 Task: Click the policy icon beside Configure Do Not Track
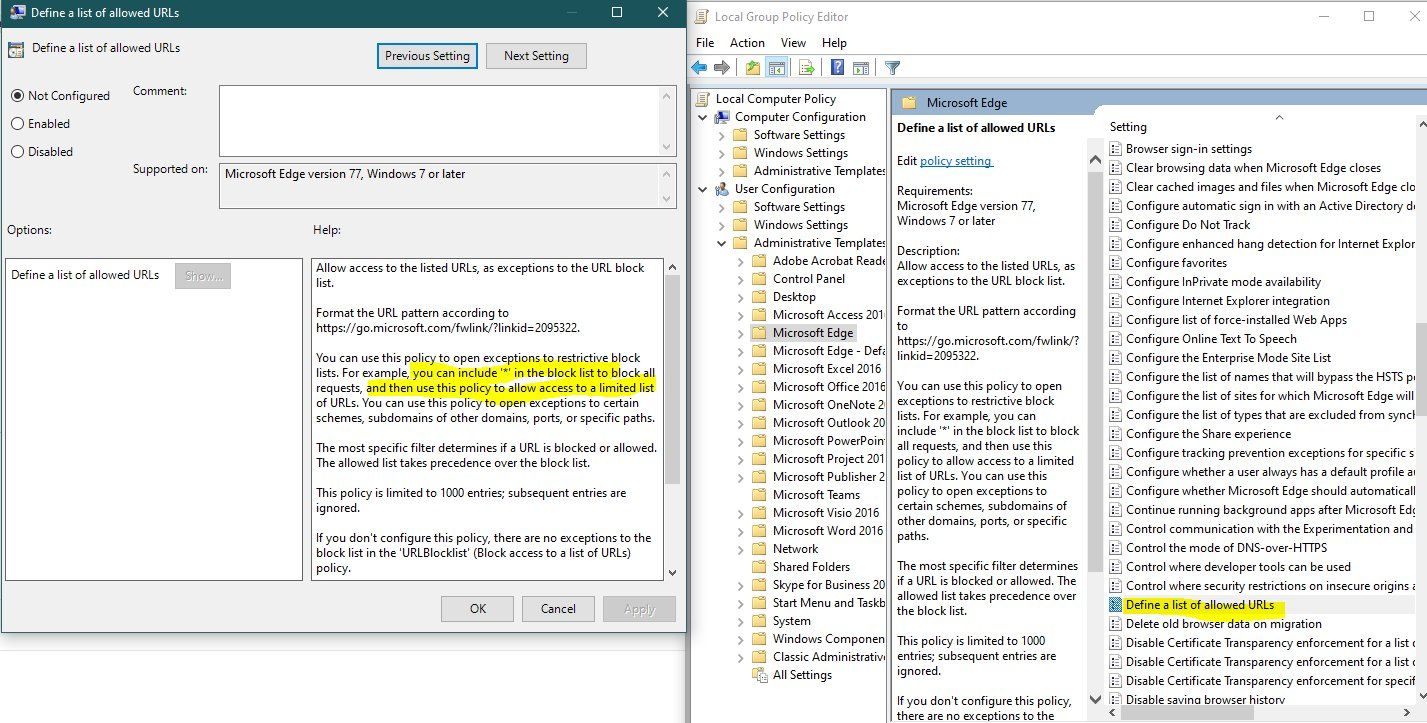click(x=1116, y=225)
